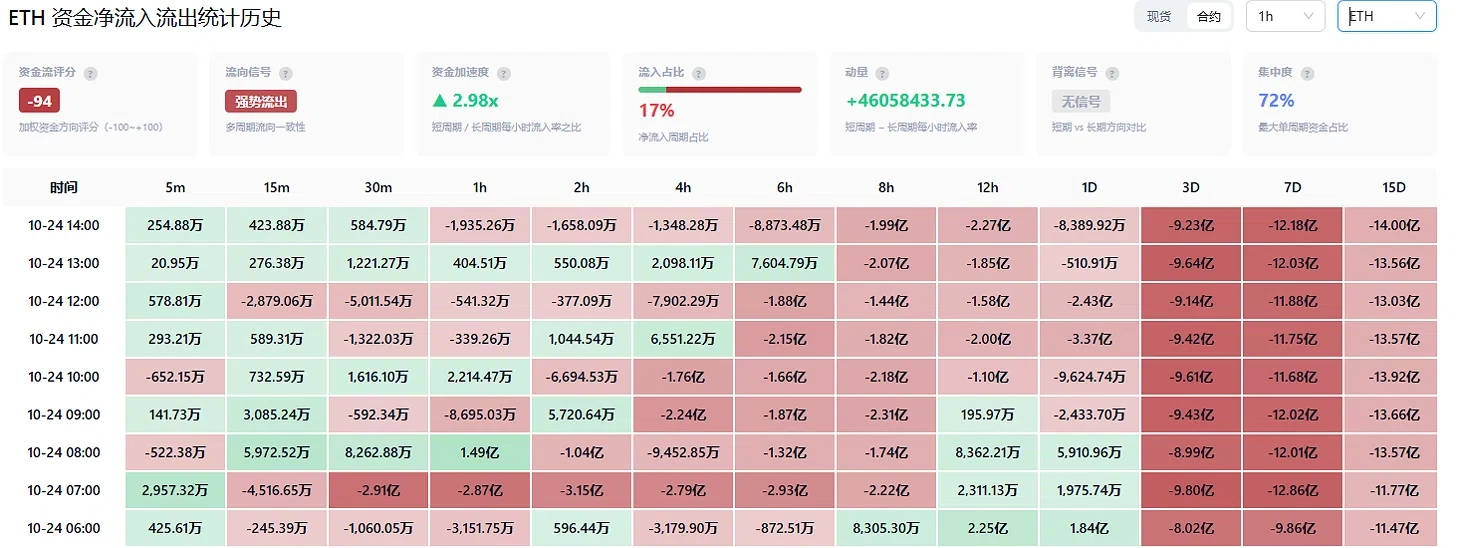The height and width of the screenshot is (548, 1459).
Task: Click the 3D column header
Action: [x=1190, y=187]
